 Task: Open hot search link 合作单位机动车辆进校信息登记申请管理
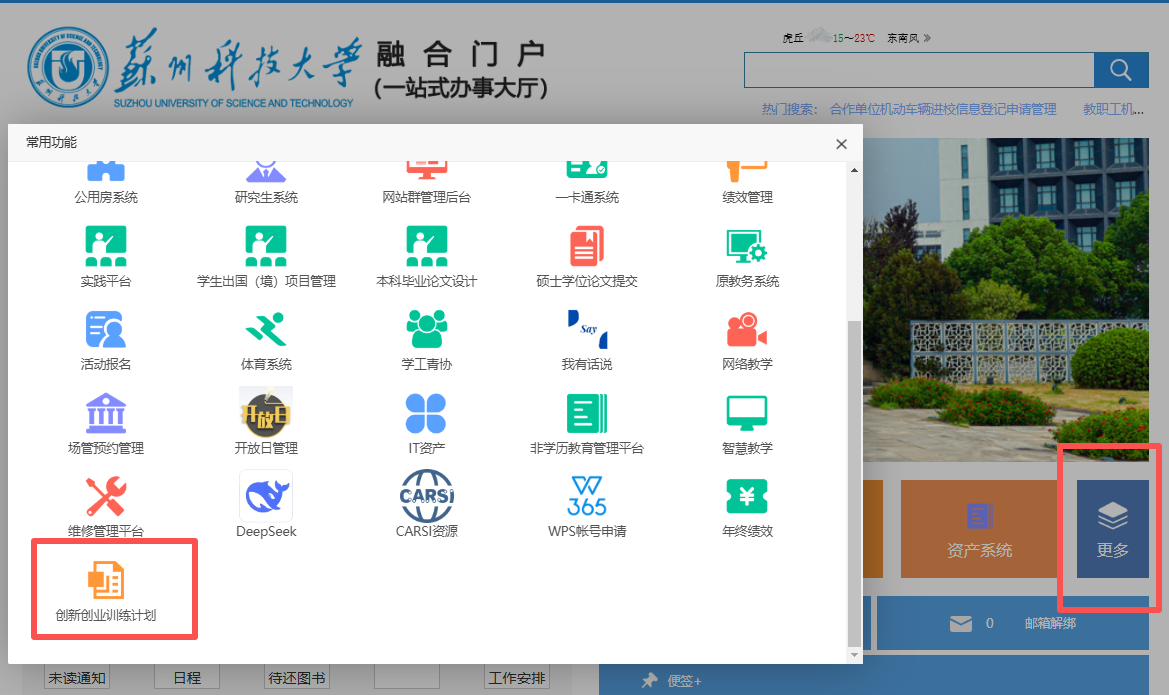click(942, 109)
